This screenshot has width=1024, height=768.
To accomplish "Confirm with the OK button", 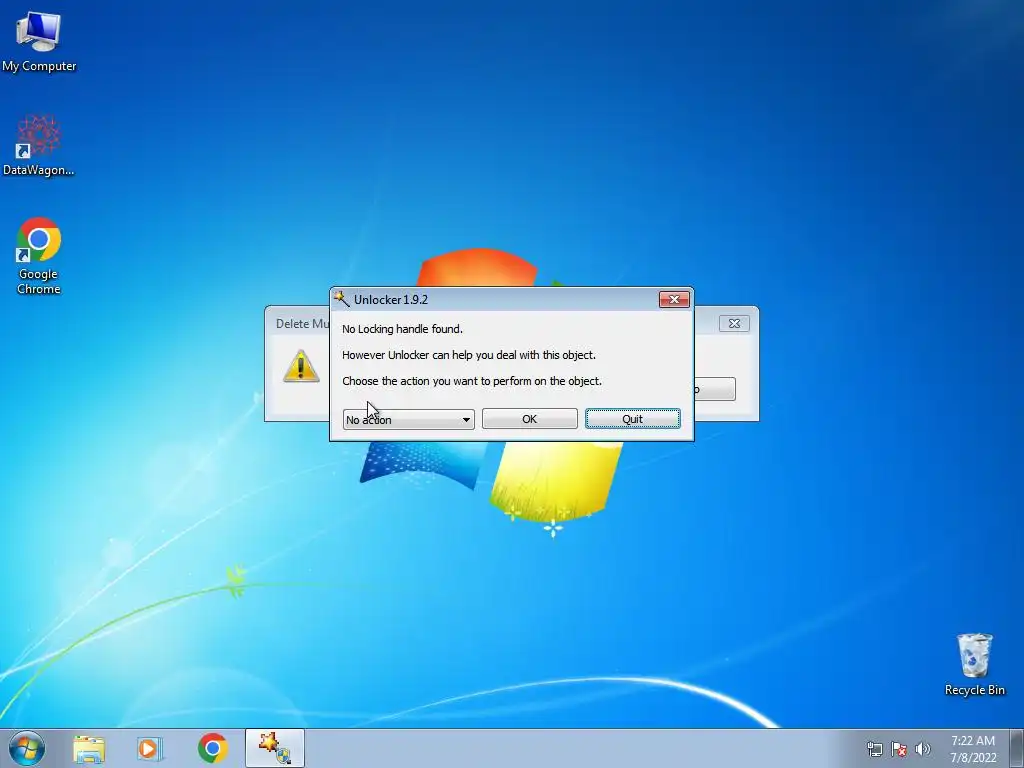I will click(530, 419).
